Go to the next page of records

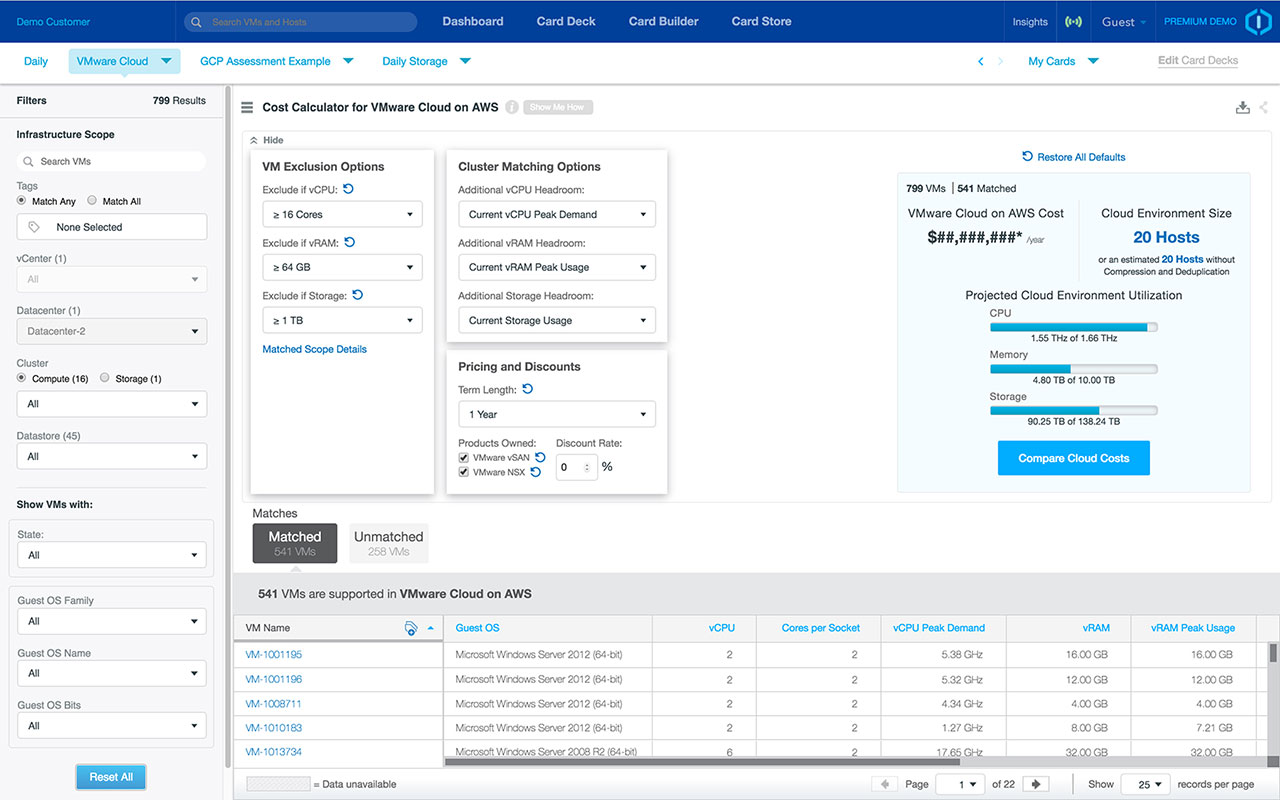click(x=1036, y=784)
